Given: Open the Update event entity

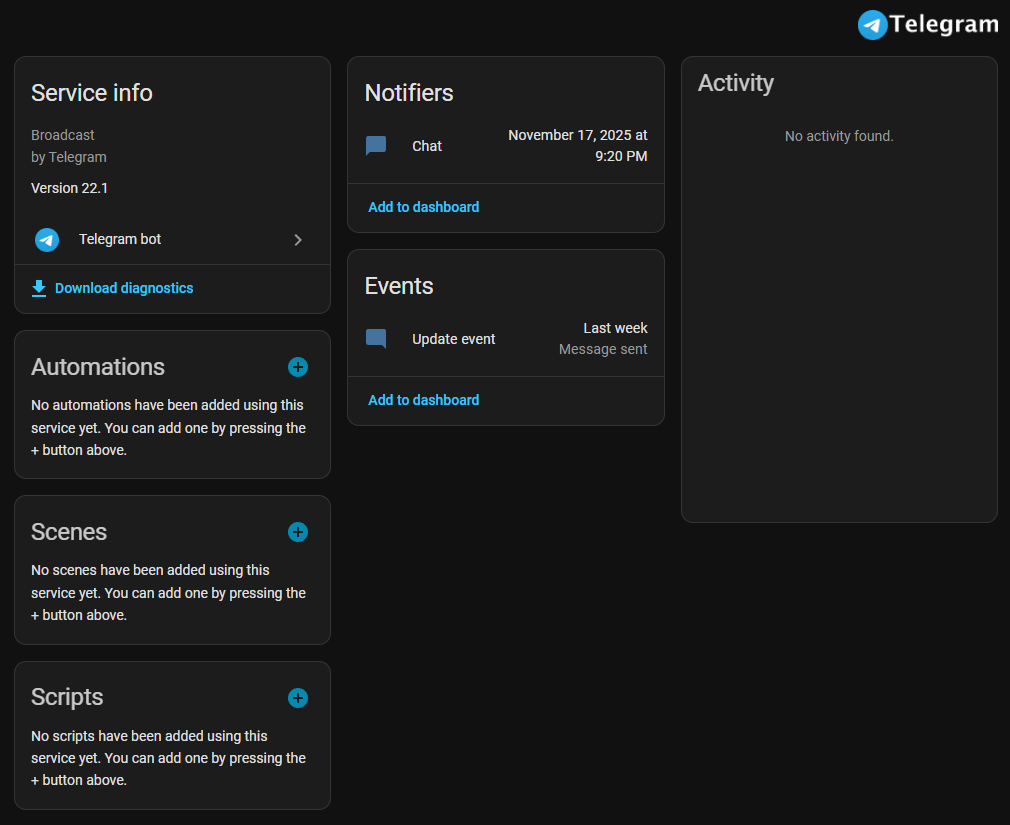Looking at the screenshot, I should point(454,339).
